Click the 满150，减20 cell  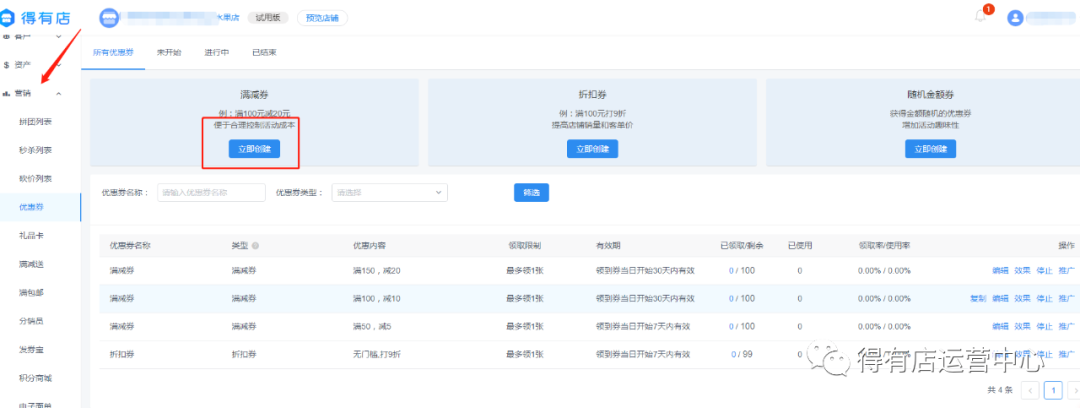click(x=376, y=270)
